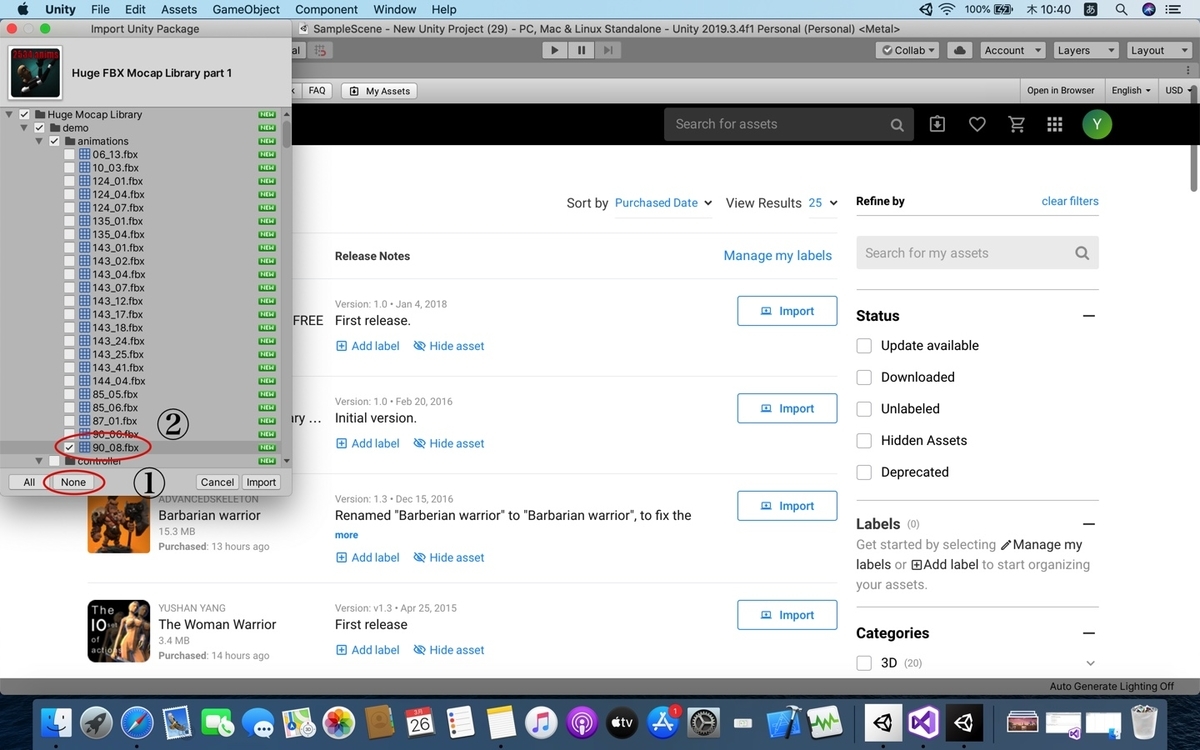Click the package icon of Huge FBX Mocap Library

(x=35, y=72)
